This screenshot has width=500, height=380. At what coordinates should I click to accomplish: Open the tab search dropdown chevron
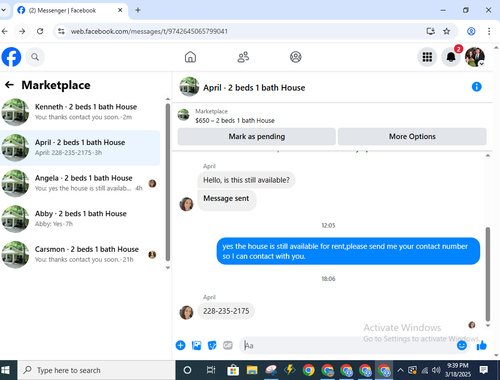pyautogui.click(x=3, y=10)
